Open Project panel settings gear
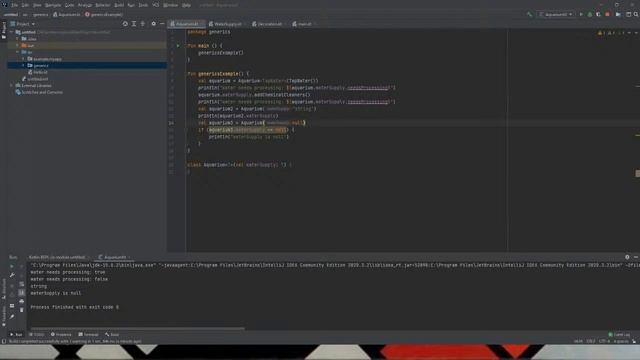Viewport: 640px width, 360px height. pos(153,24)
